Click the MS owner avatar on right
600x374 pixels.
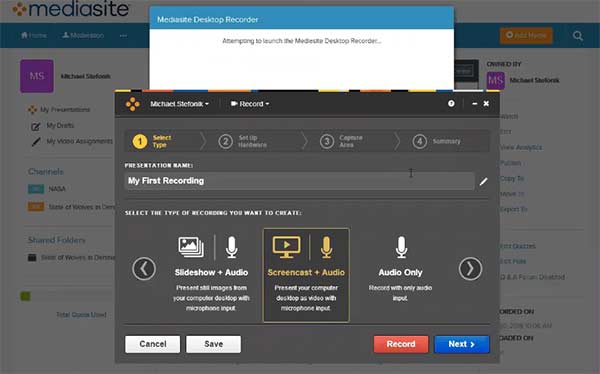point(495,80)
